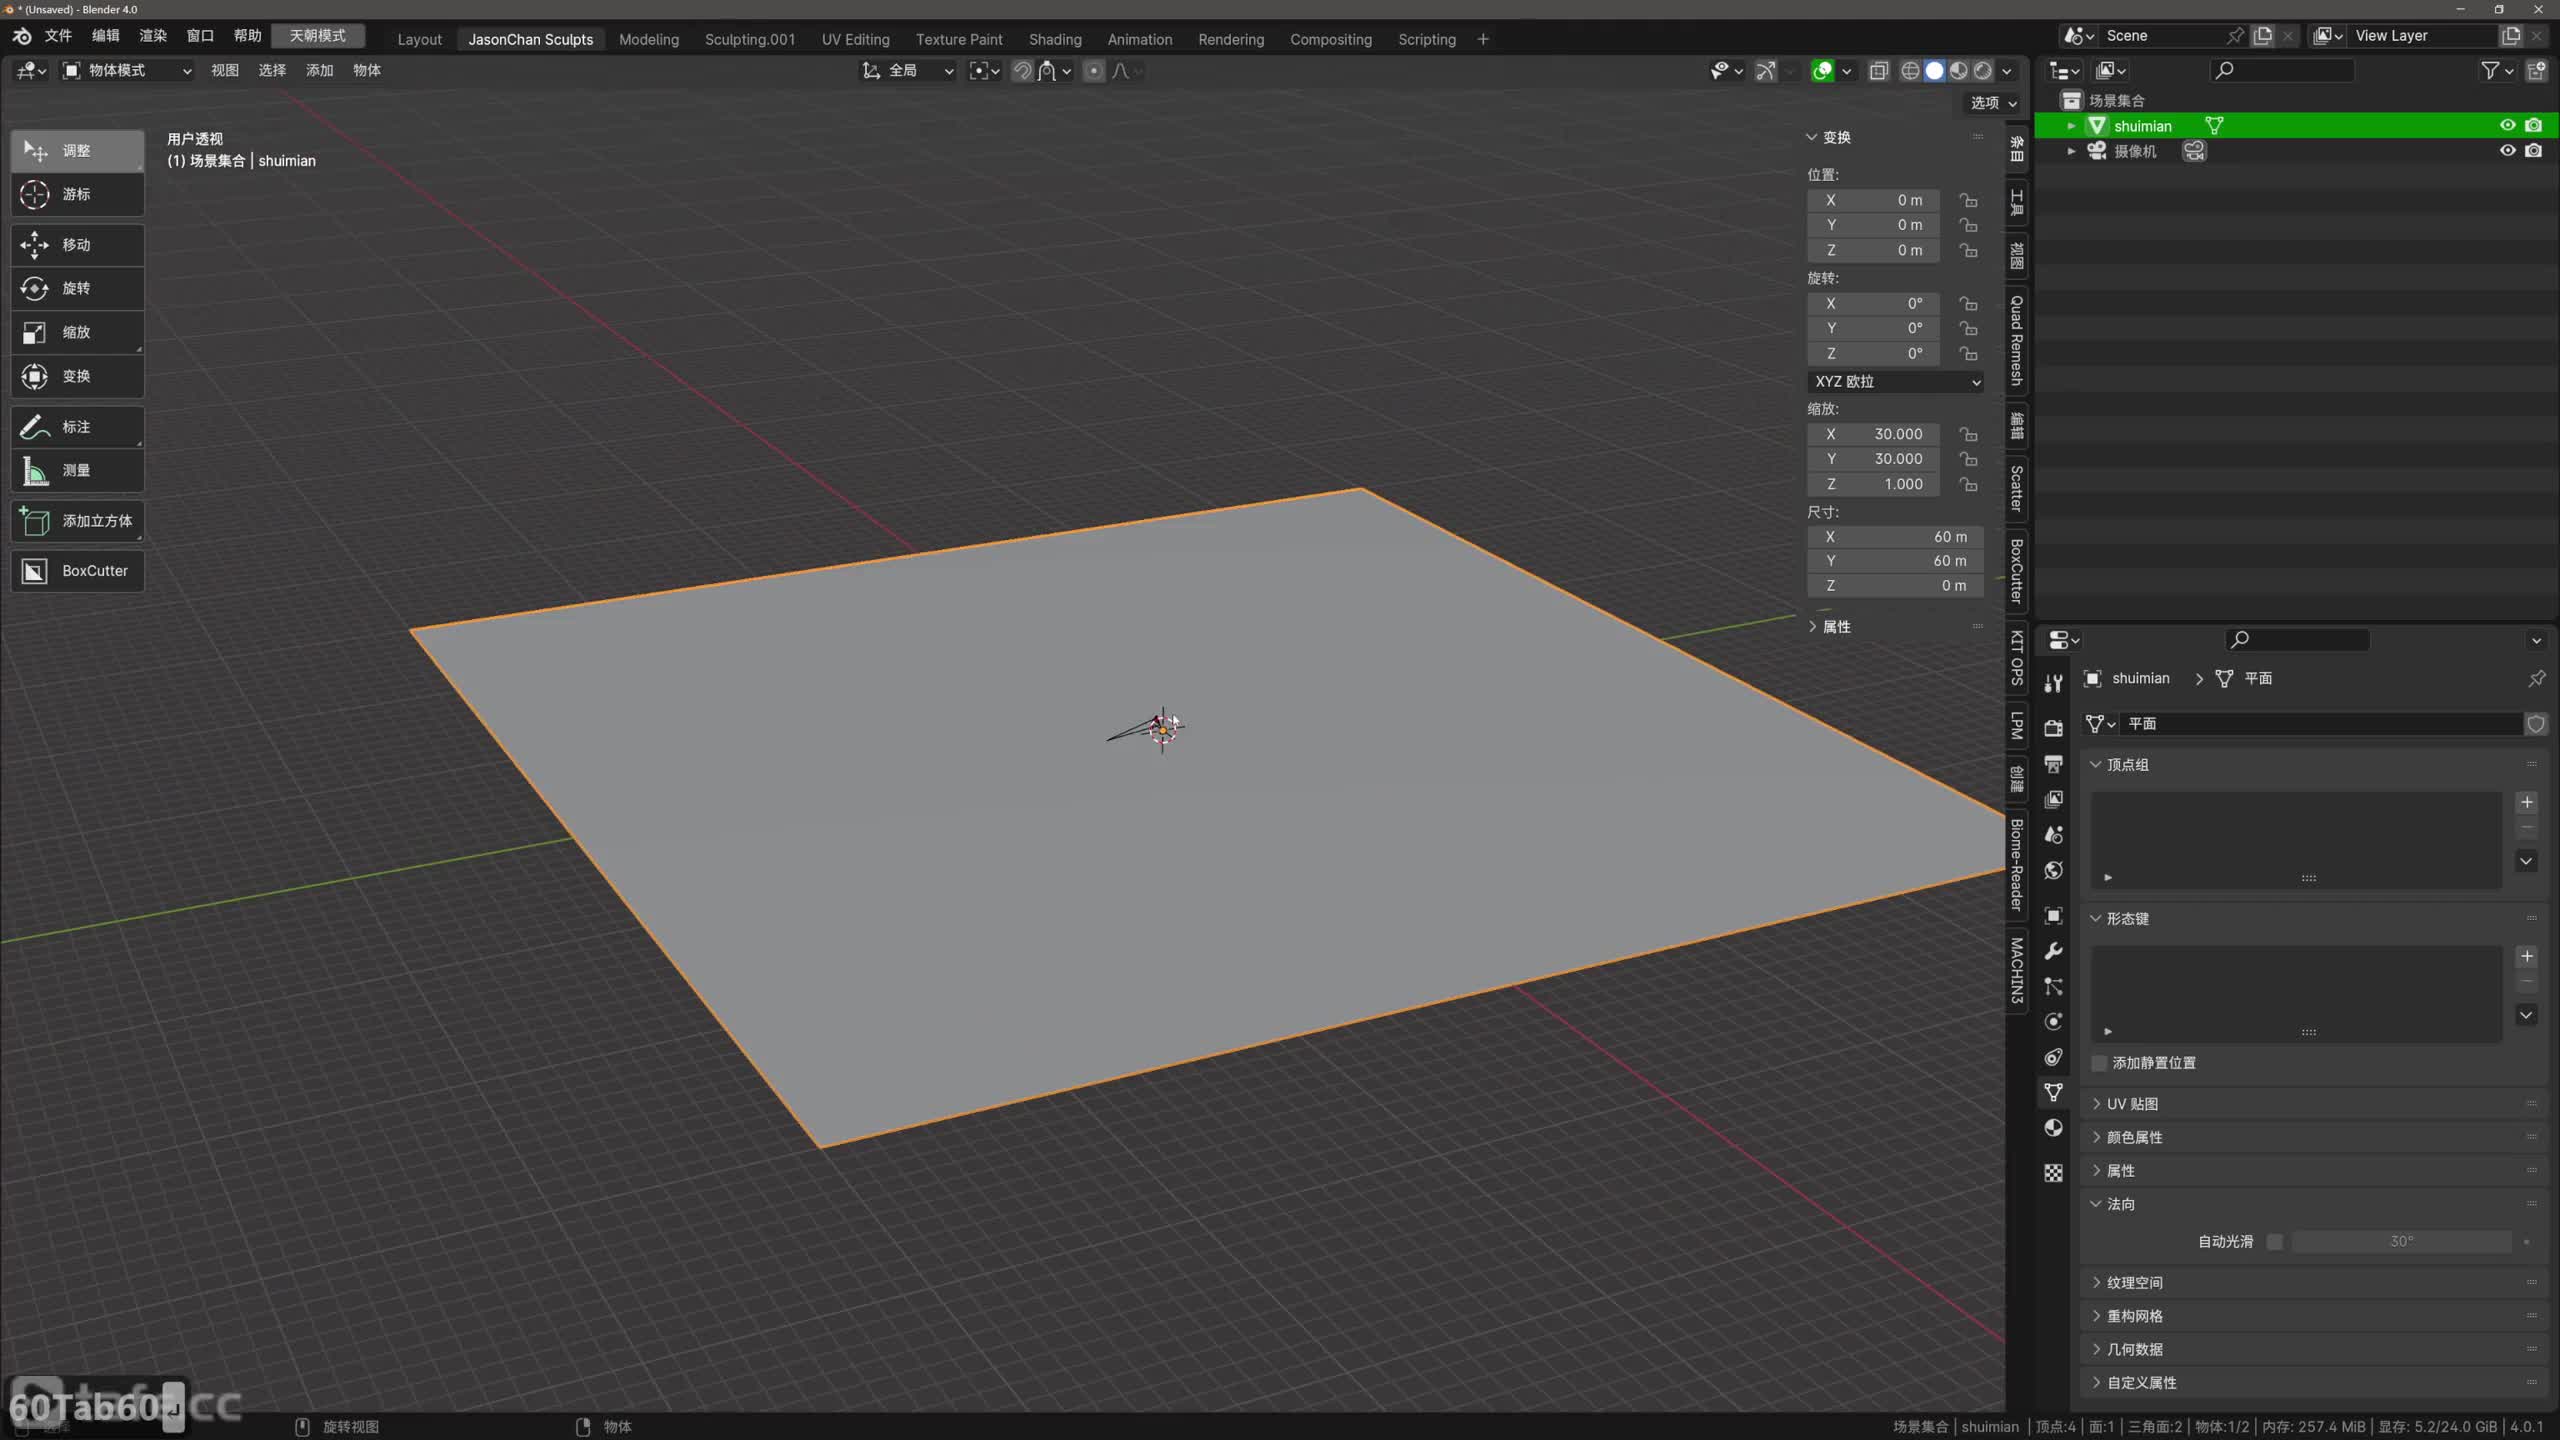Open the Quad Remesh sidebar tab
This screenshot has height=1440, width=2560.
(2017, 341)
